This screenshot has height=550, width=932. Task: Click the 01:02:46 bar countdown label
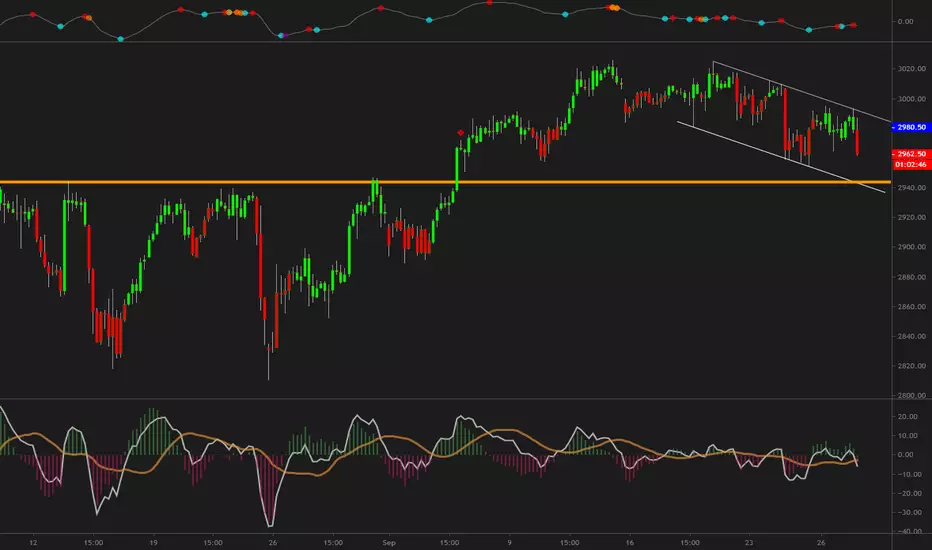click(912, 164)
